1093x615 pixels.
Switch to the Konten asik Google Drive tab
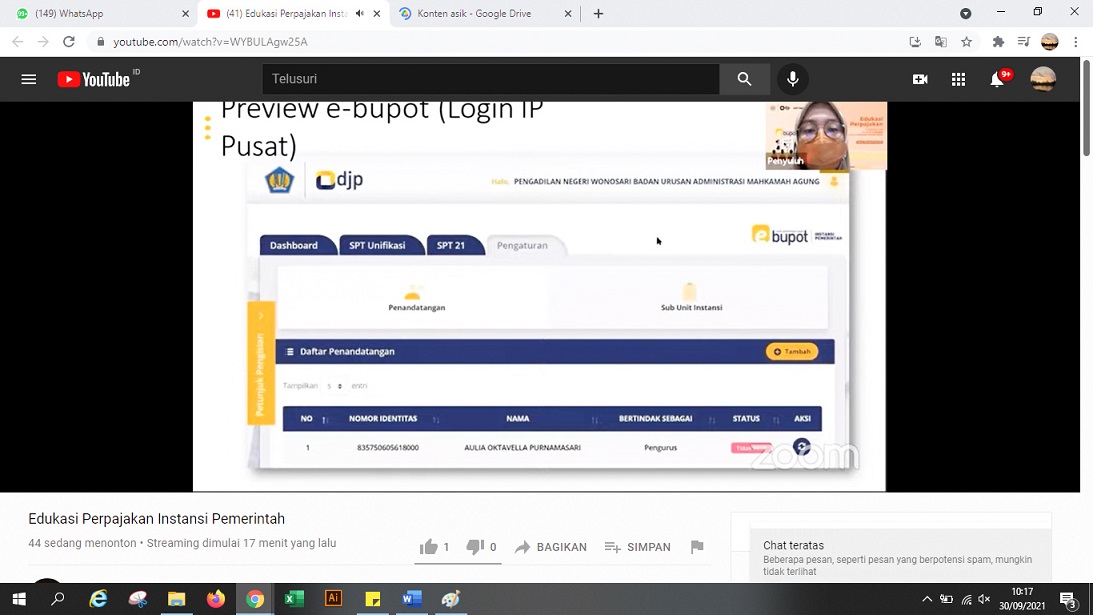point(475,14)
